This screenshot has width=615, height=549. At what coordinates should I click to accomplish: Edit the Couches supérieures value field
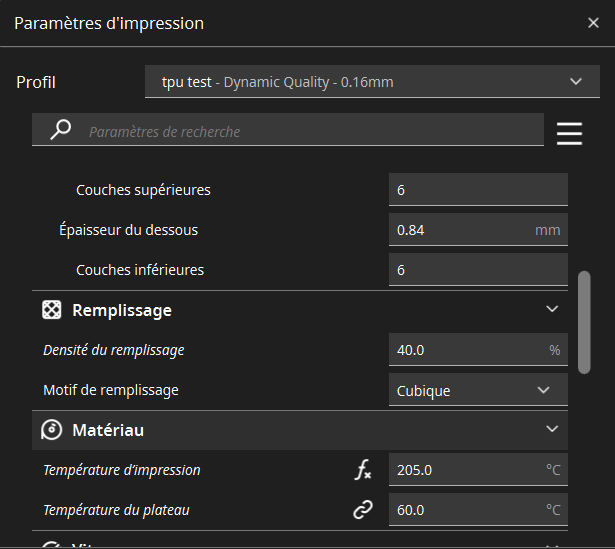pos(477,189)
